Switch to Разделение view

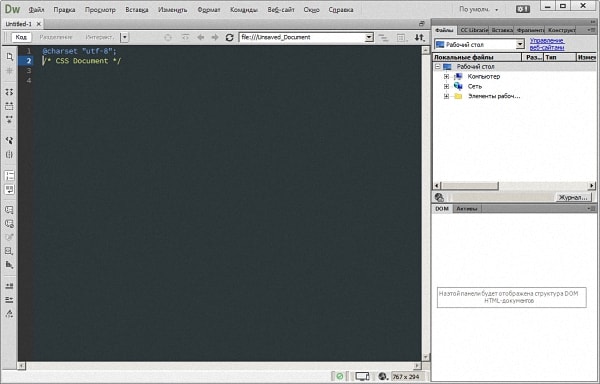click(56, 37)
